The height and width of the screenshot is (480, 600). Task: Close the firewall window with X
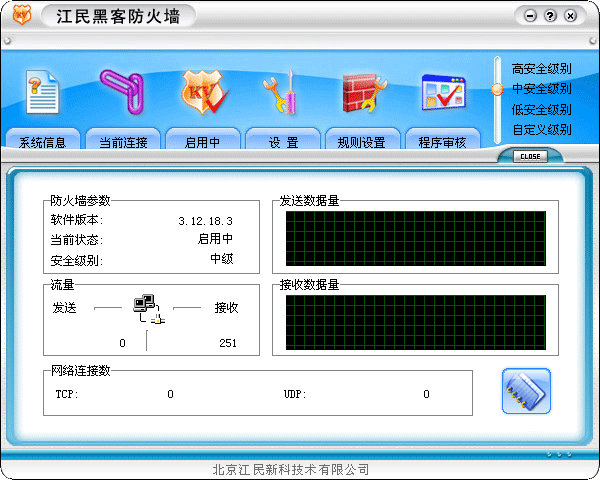[x=570, y=16]
